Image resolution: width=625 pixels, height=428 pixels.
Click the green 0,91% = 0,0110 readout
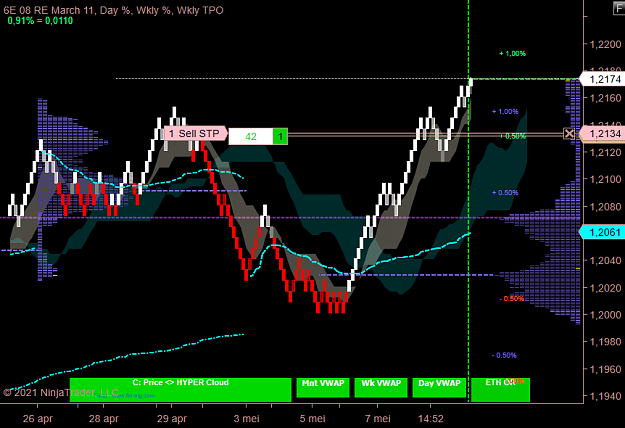coord(40,21)
